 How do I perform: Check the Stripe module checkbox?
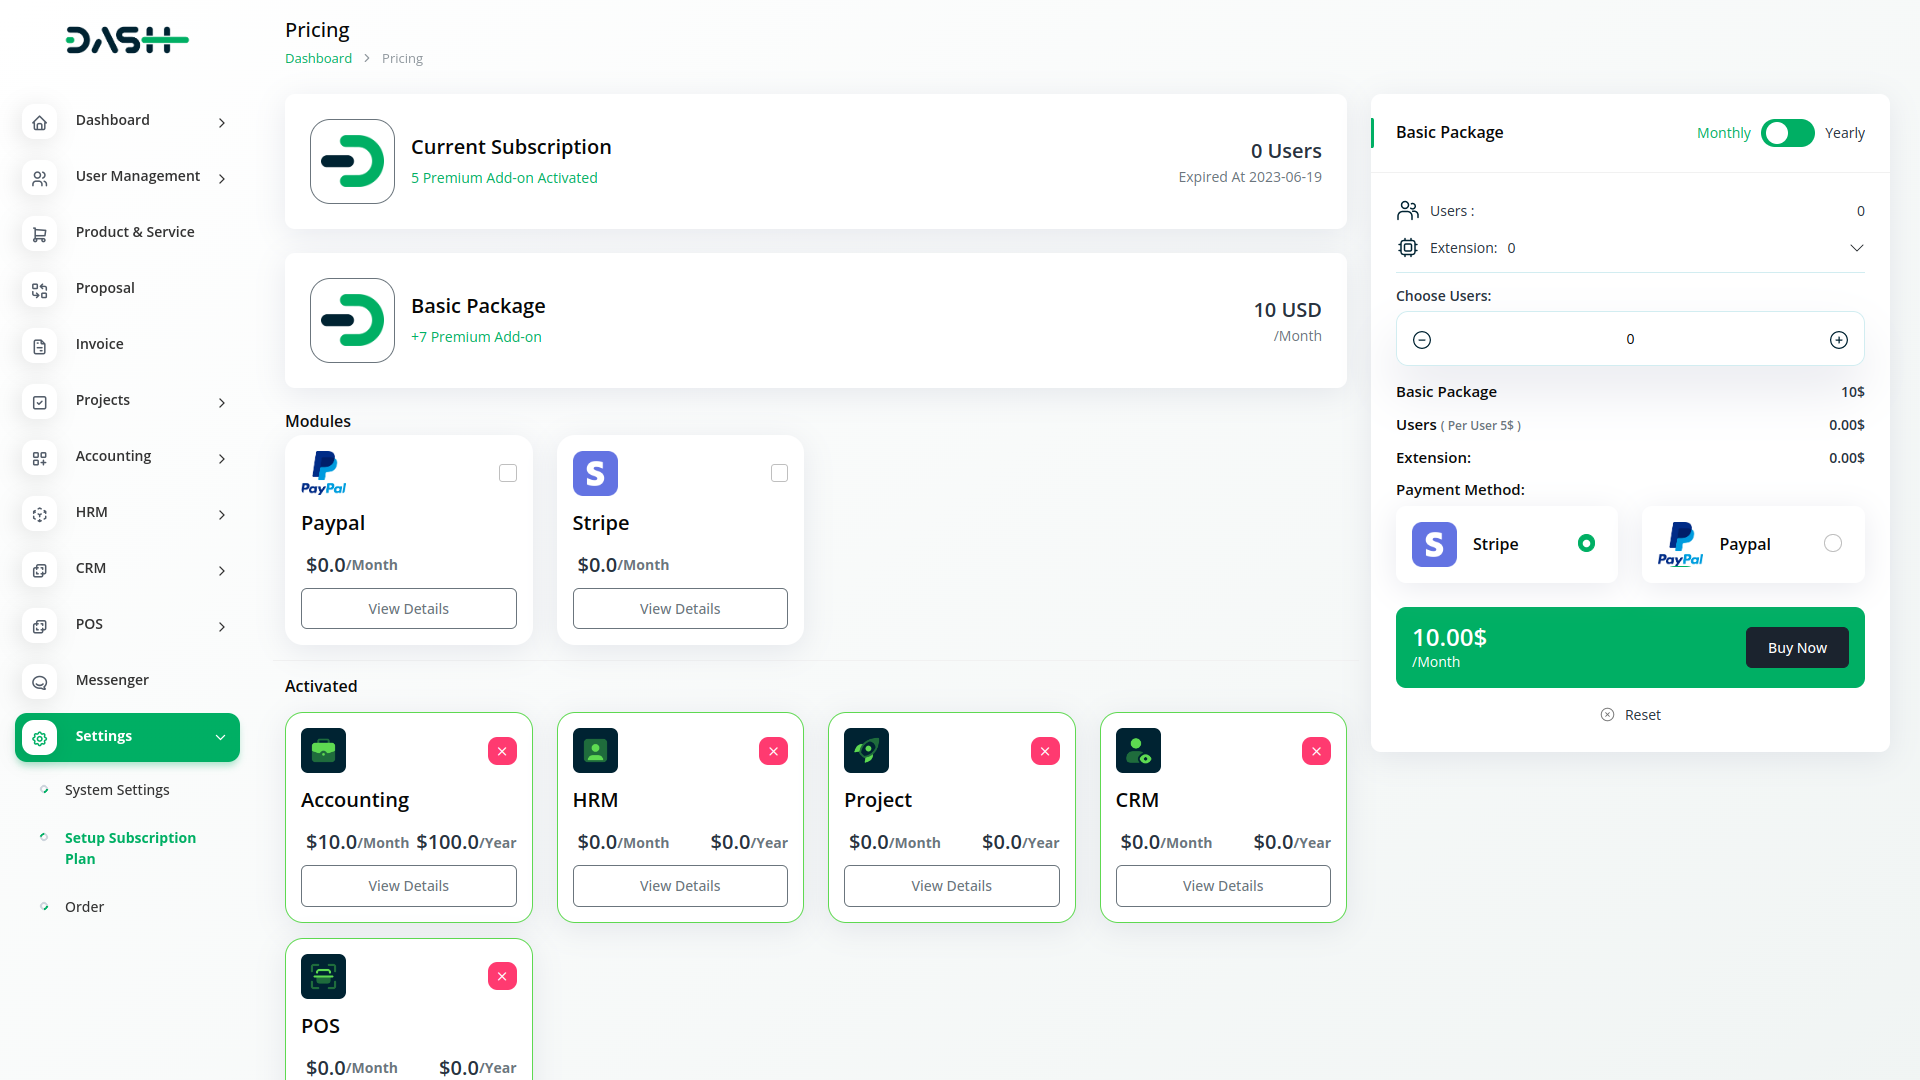click(x=779, y=473)
